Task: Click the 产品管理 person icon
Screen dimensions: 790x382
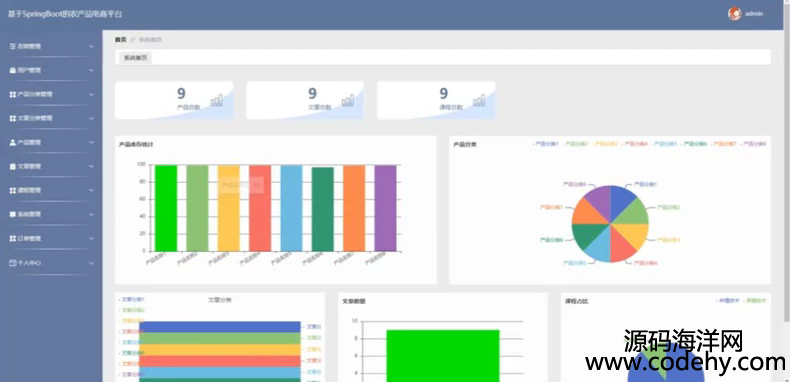Action: [13, 143]
